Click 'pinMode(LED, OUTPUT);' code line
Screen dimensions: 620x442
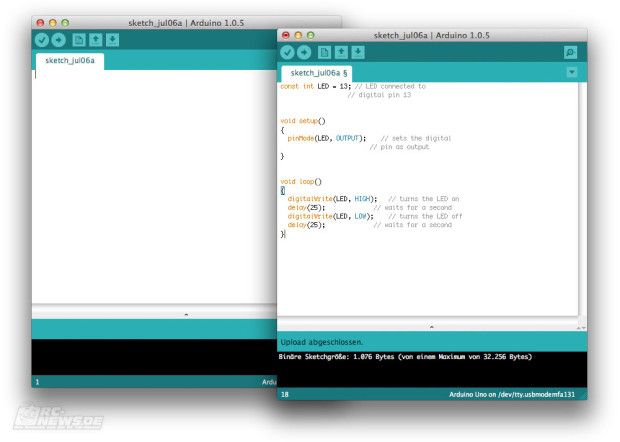pos(327,138)
